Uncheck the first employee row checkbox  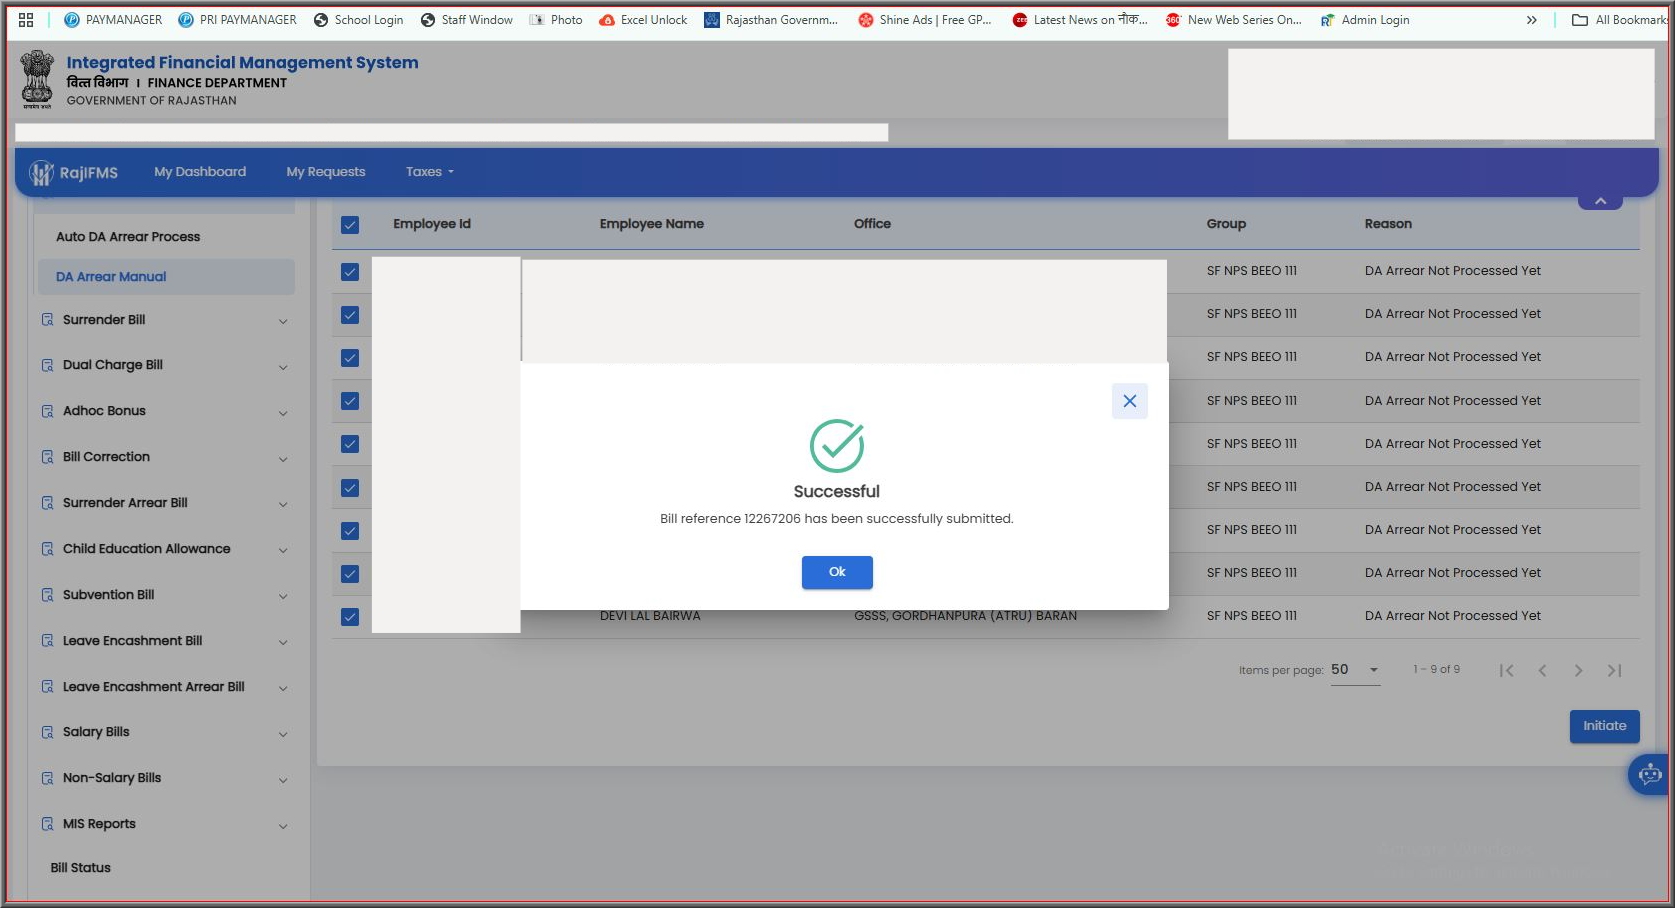point(350,272)
